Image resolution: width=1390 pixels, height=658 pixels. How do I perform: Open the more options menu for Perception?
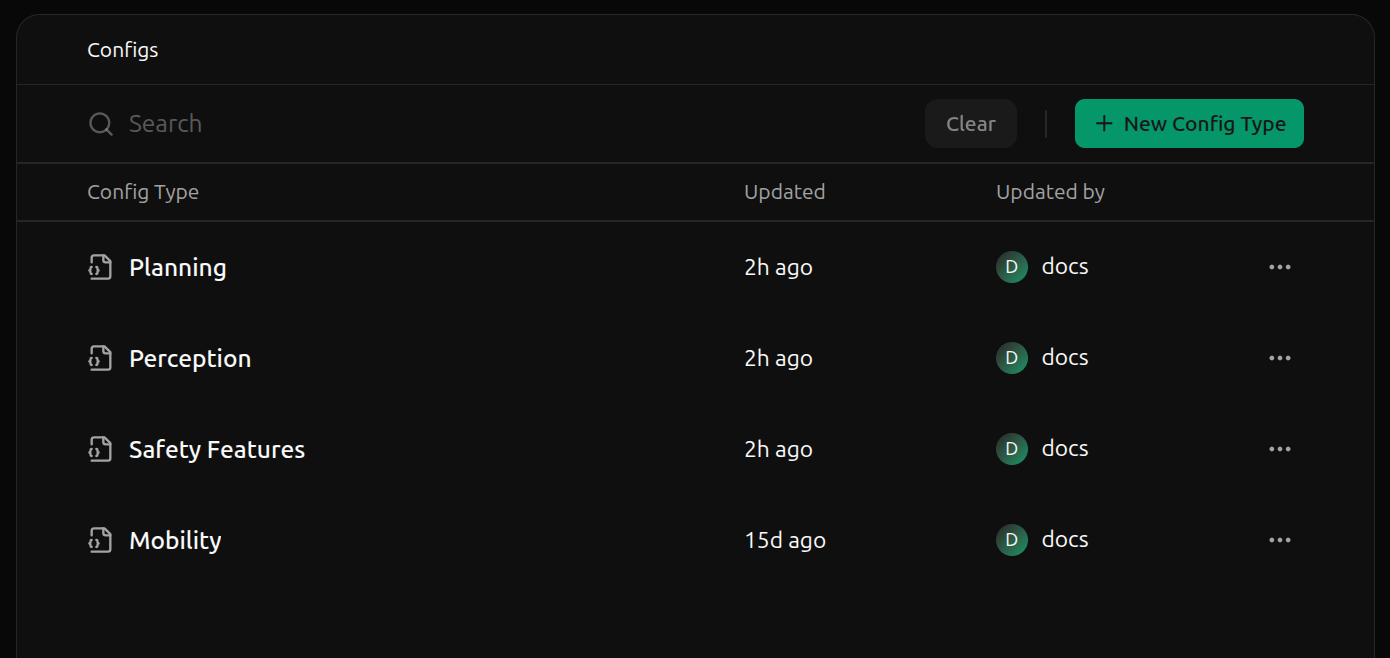pos(1280,358)
